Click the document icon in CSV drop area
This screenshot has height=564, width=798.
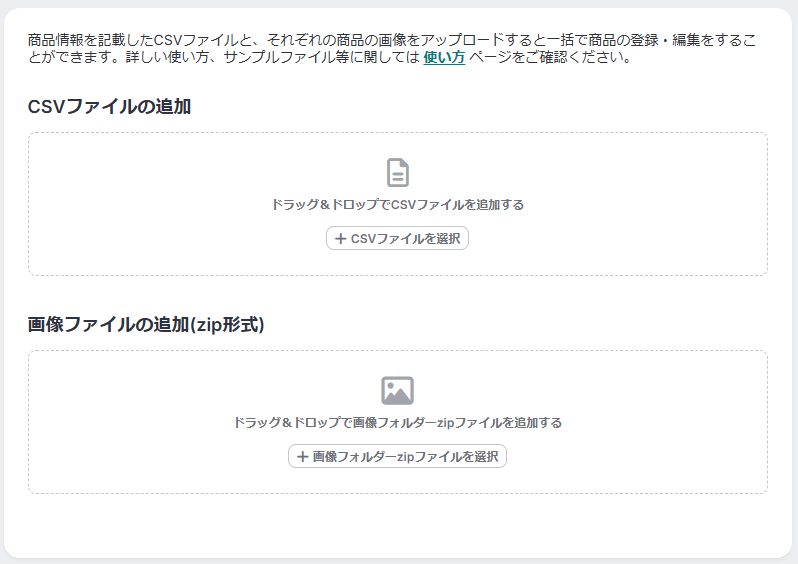[398, 173]
